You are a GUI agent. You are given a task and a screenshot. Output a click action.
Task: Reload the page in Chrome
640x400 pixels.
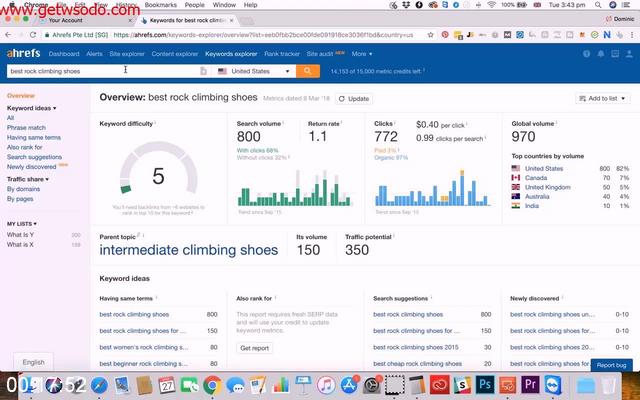tap(33, 35)
